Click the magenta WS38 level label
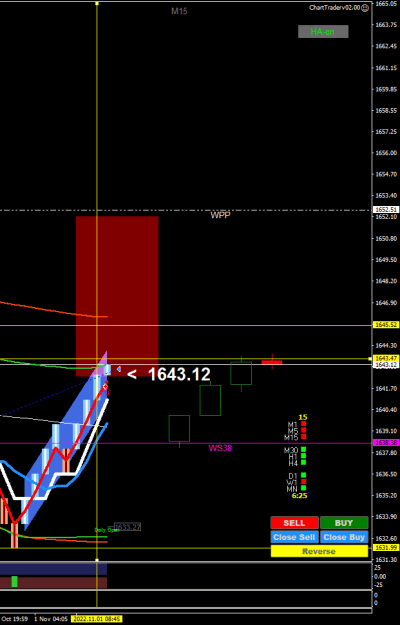 [x=220, y=448]
